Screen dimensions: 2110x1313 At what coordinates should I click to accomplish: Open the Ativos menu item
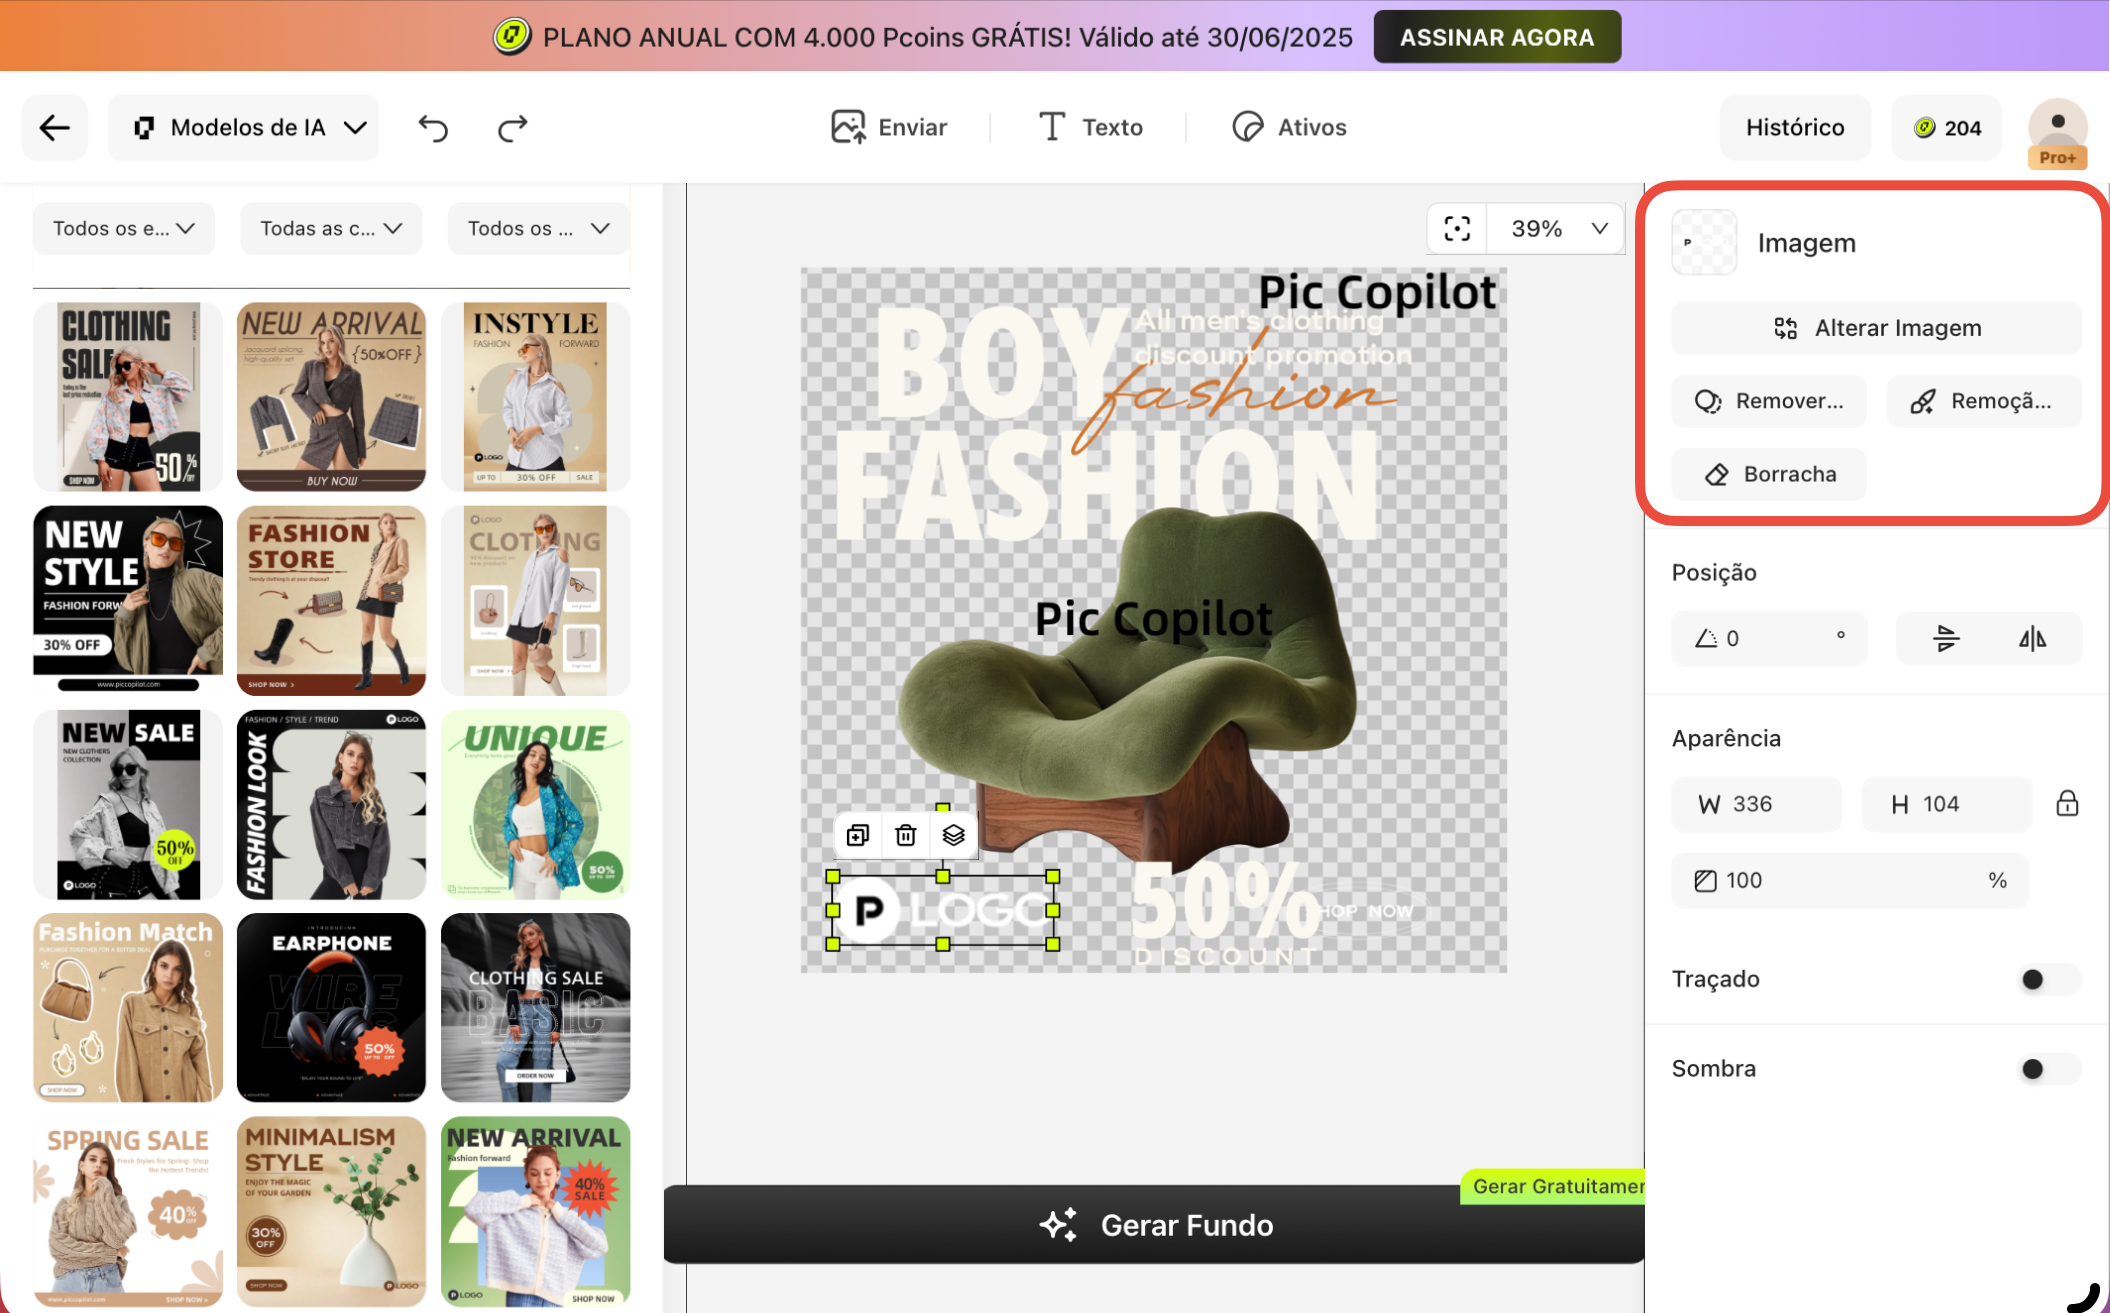point(1290,128)
